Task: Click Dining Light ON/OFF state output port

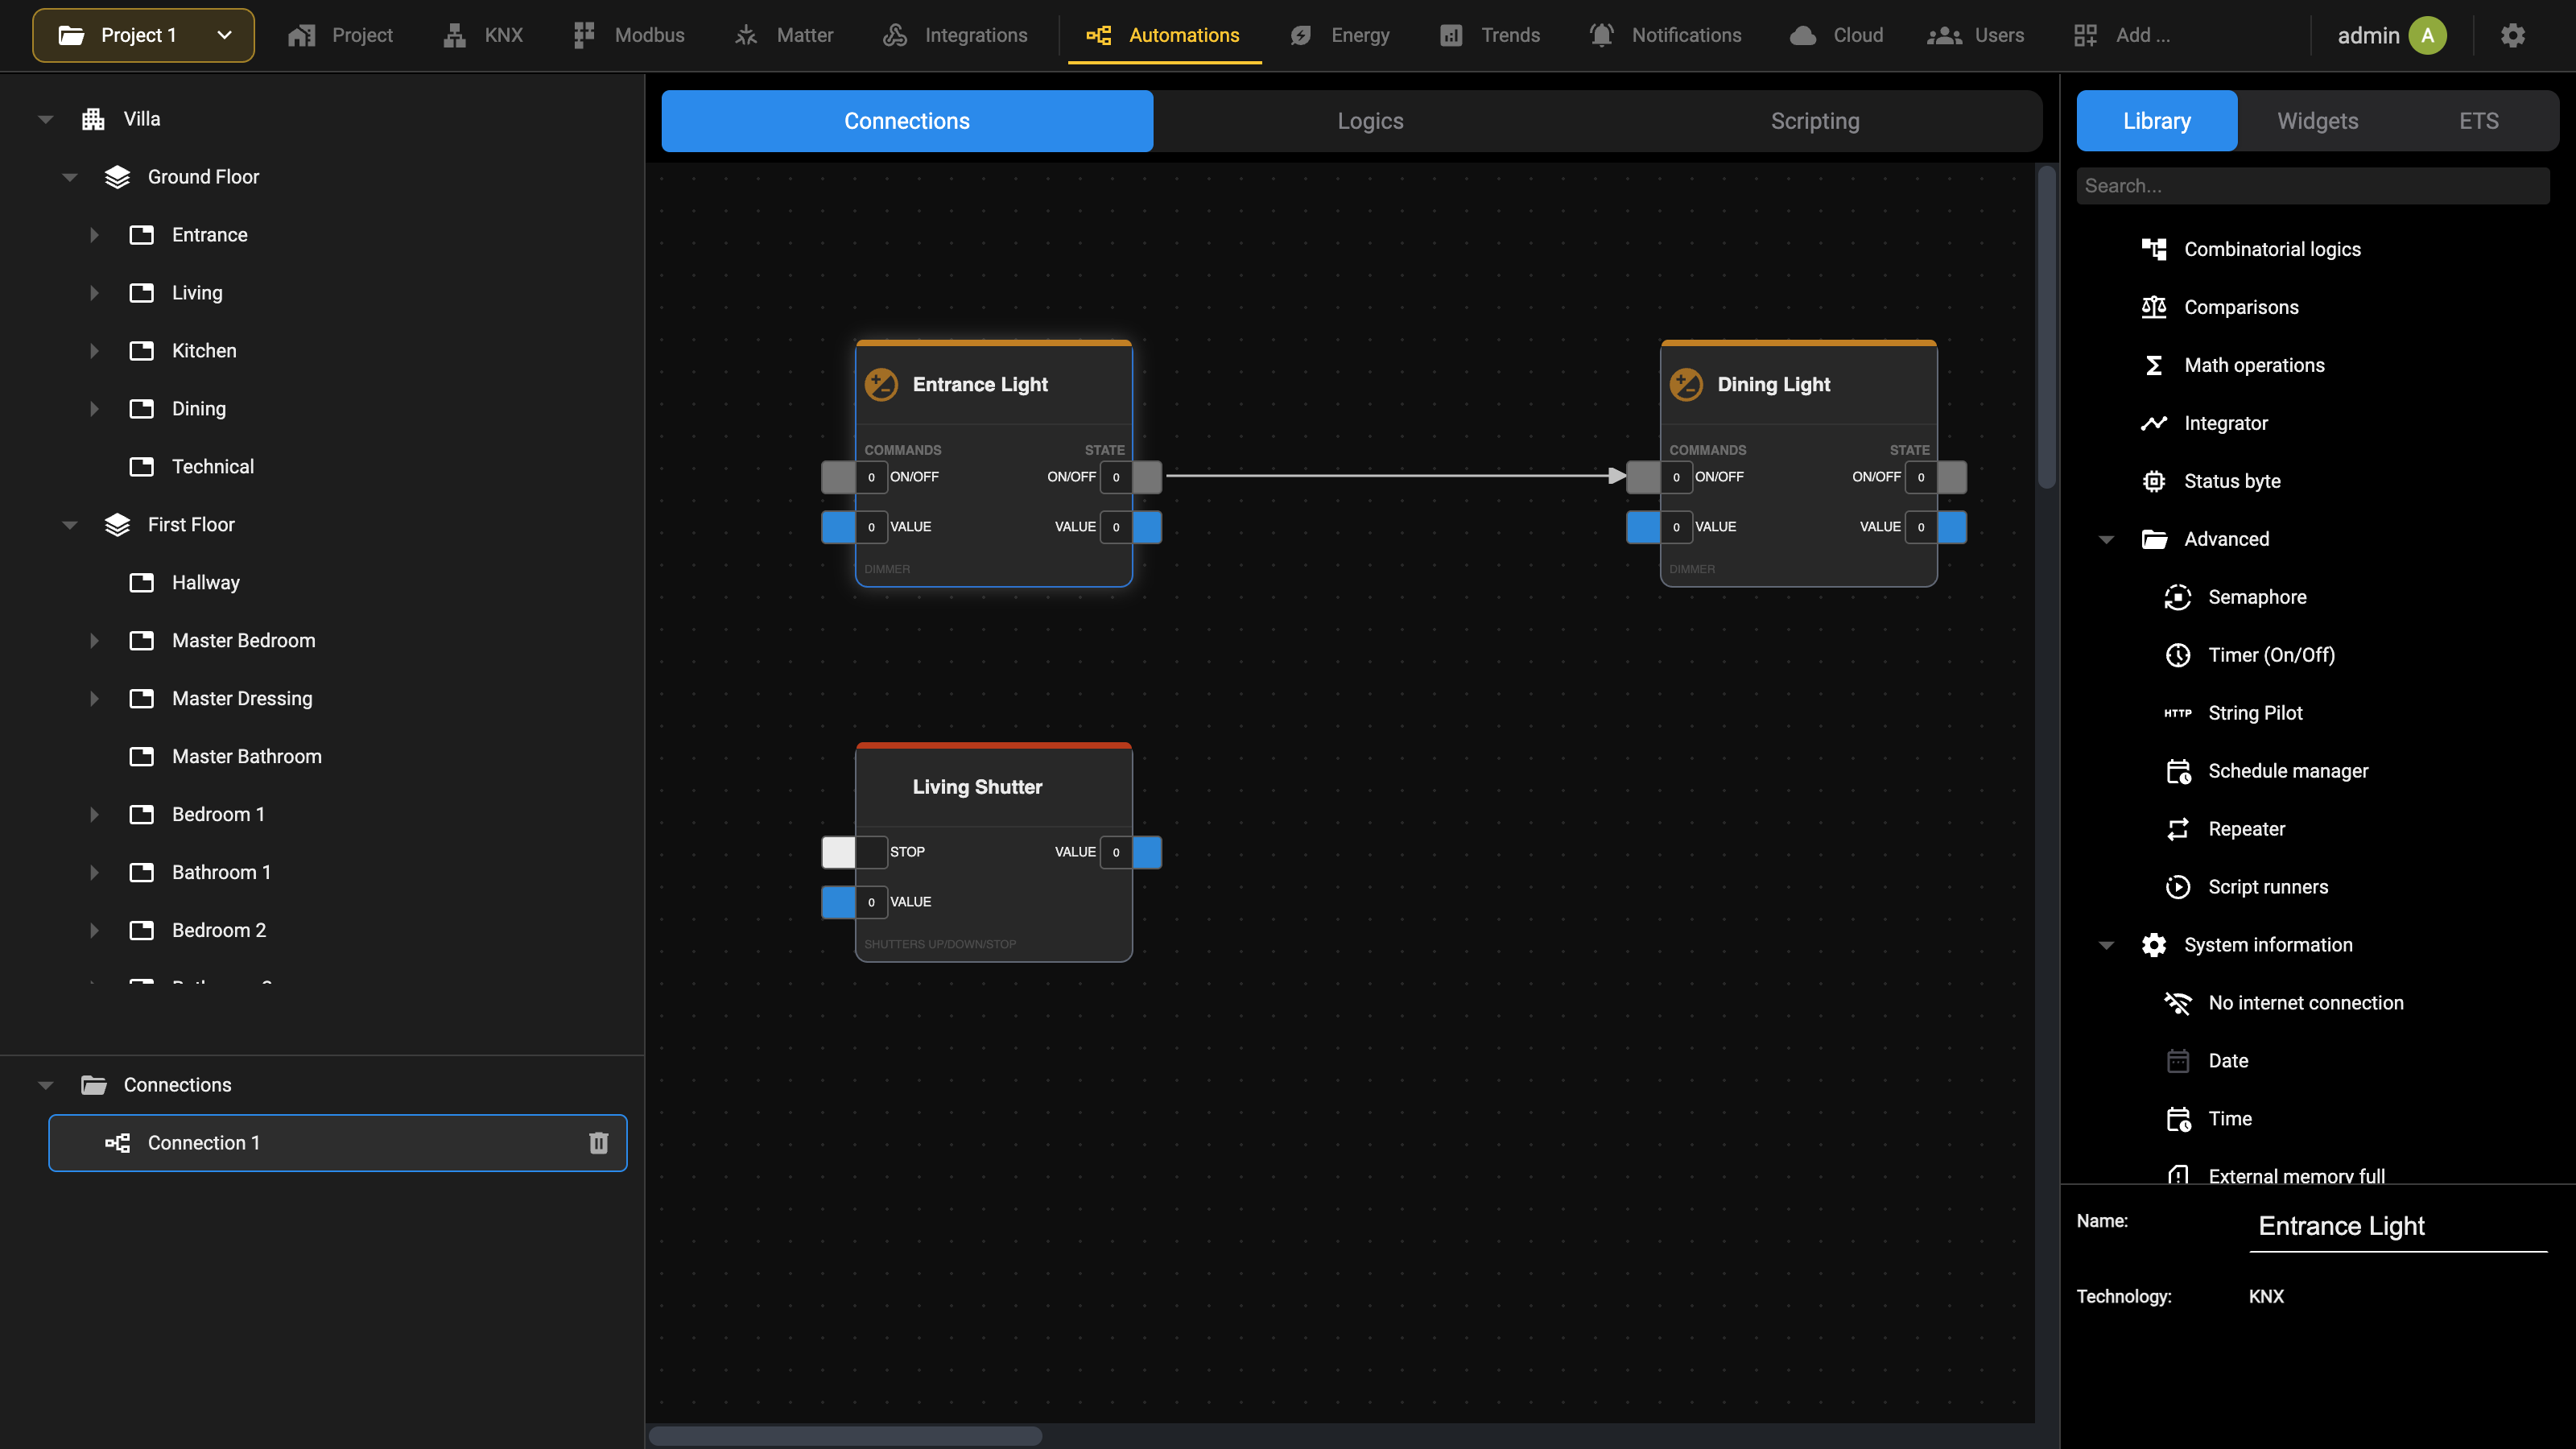Action: click(1952, 477)
